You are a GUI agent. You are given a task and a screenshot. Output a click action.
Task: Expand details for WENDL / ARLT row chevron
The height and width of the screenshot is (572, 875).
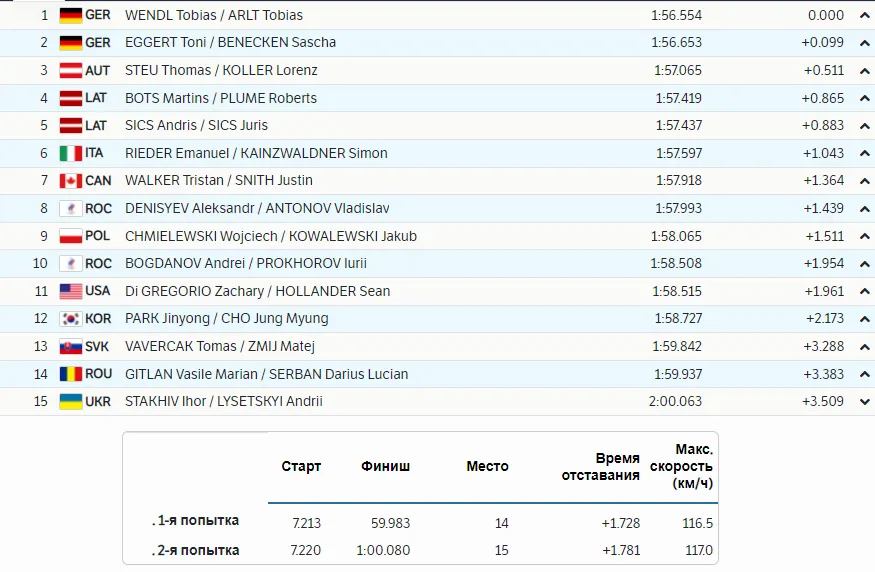click(x=864, y=15)
